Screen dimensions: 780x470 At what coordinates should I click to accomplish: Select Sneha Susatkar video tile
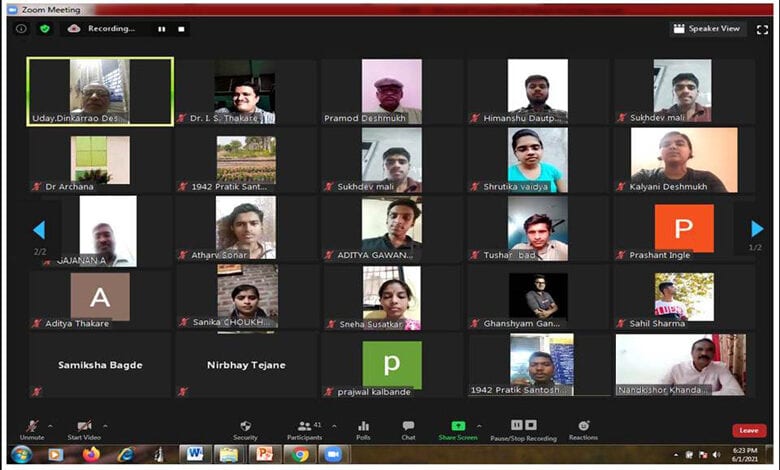pyautogui.click(x=392, y=297)
